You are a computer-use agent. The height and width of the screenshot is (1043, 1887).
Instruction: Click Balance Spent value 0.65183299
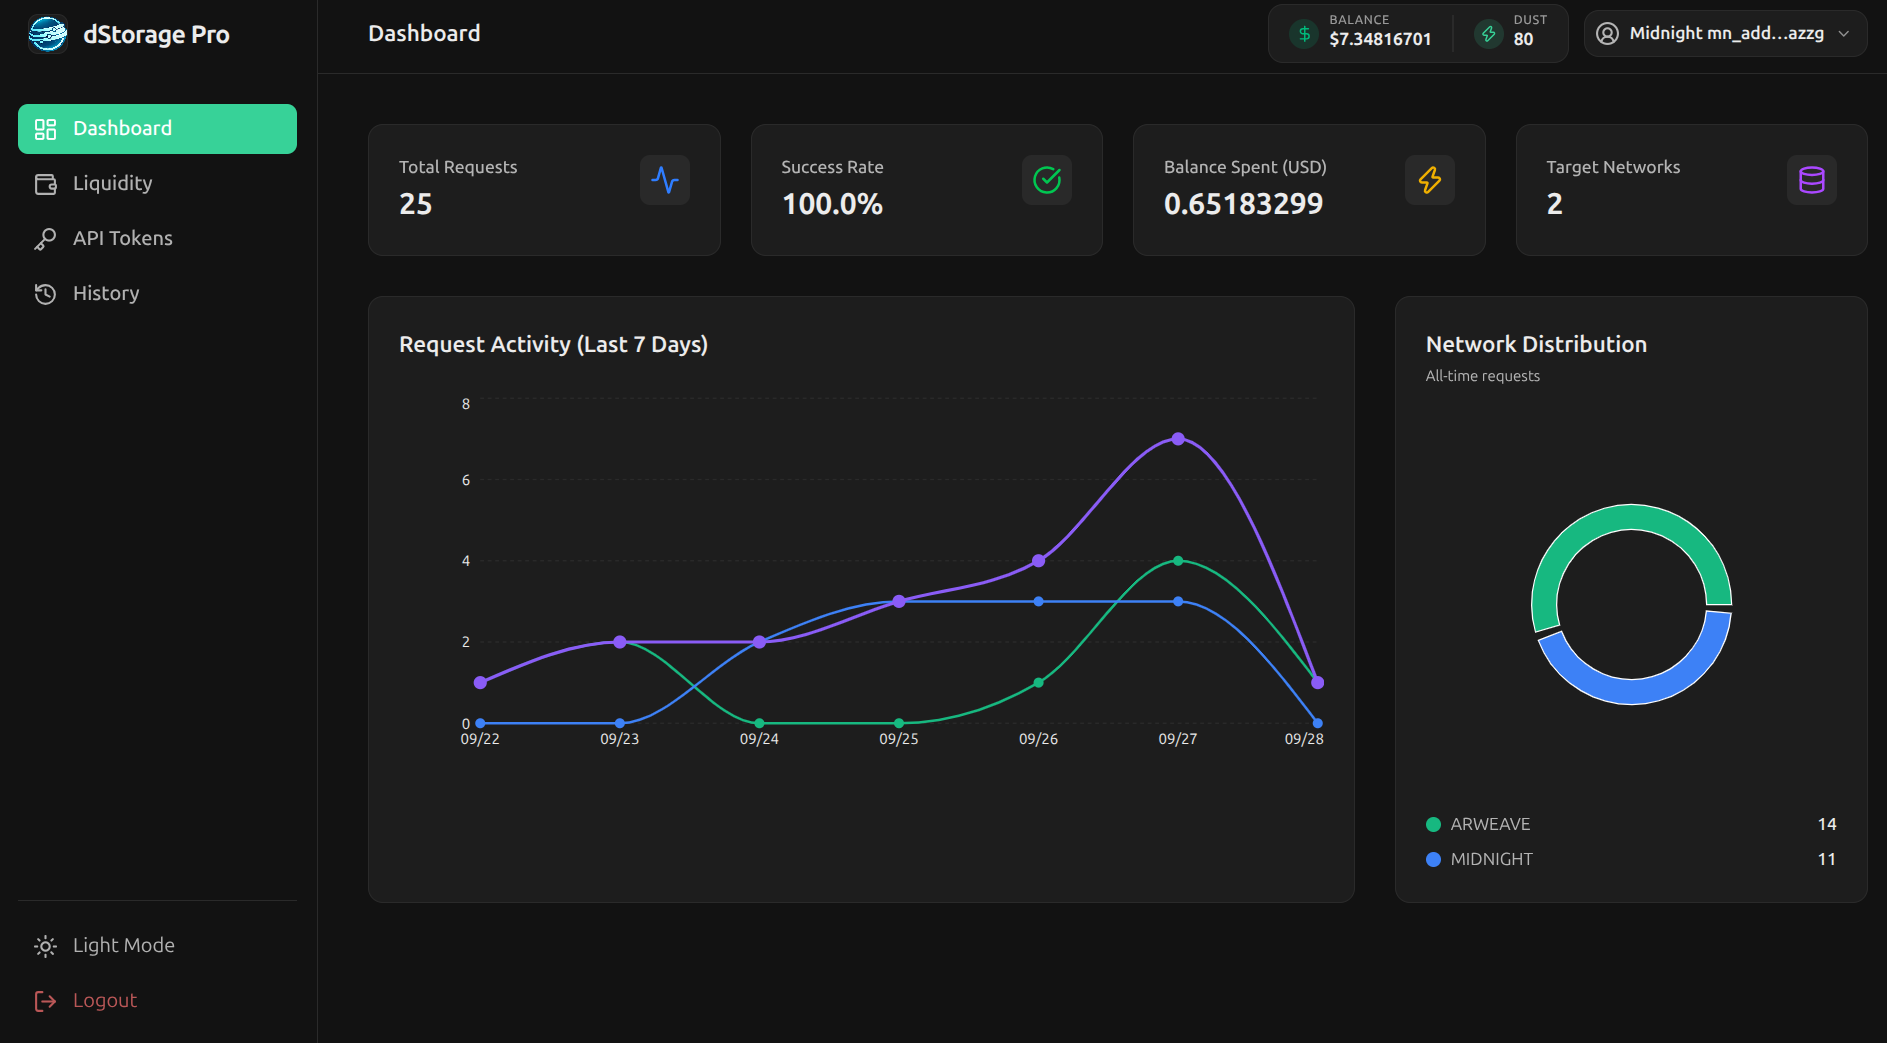click(1243, 204)
